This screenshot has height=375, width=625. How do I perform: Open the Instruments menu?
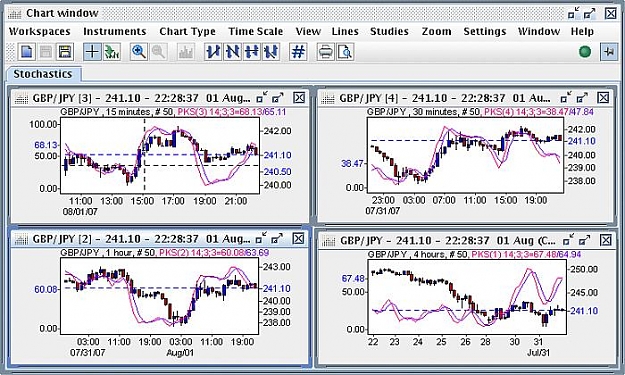click(x=114, y=31)
